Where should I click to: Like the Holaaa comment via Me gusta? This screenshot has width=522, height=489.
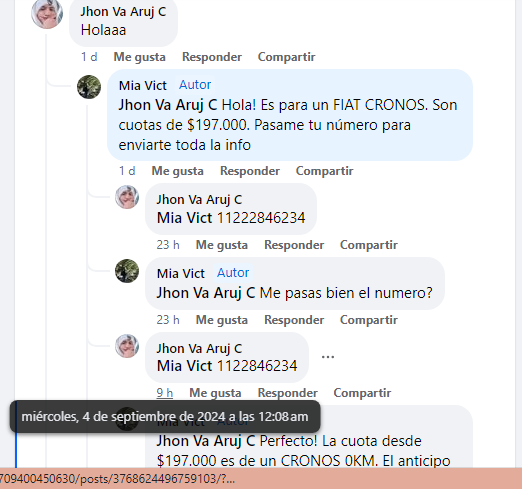pyautogui.click(x=140, y=57)
